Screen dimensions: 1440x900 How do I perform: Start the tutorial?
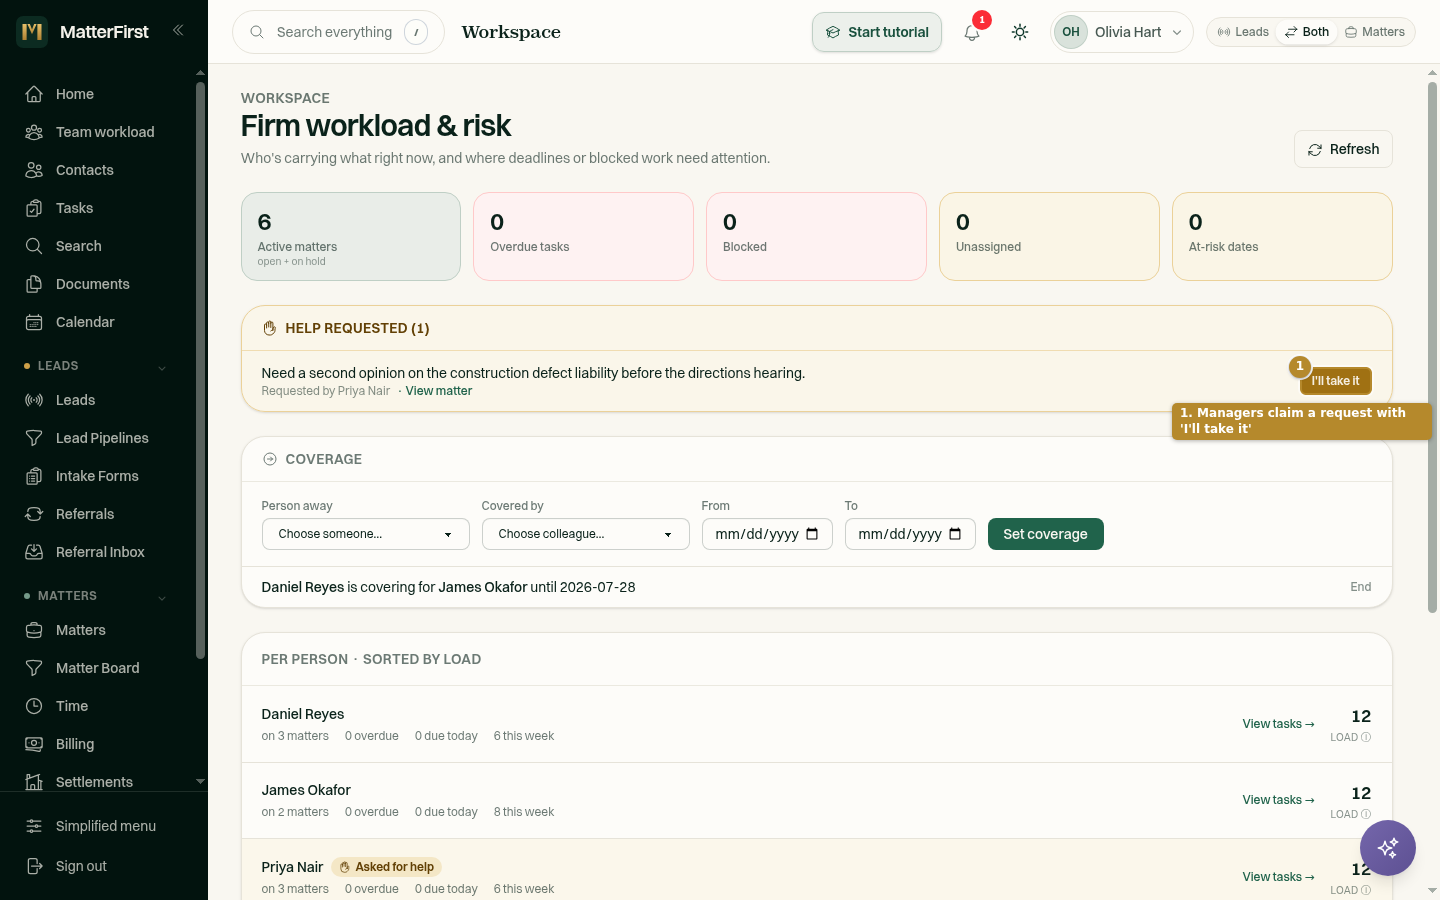coord(877,32)
